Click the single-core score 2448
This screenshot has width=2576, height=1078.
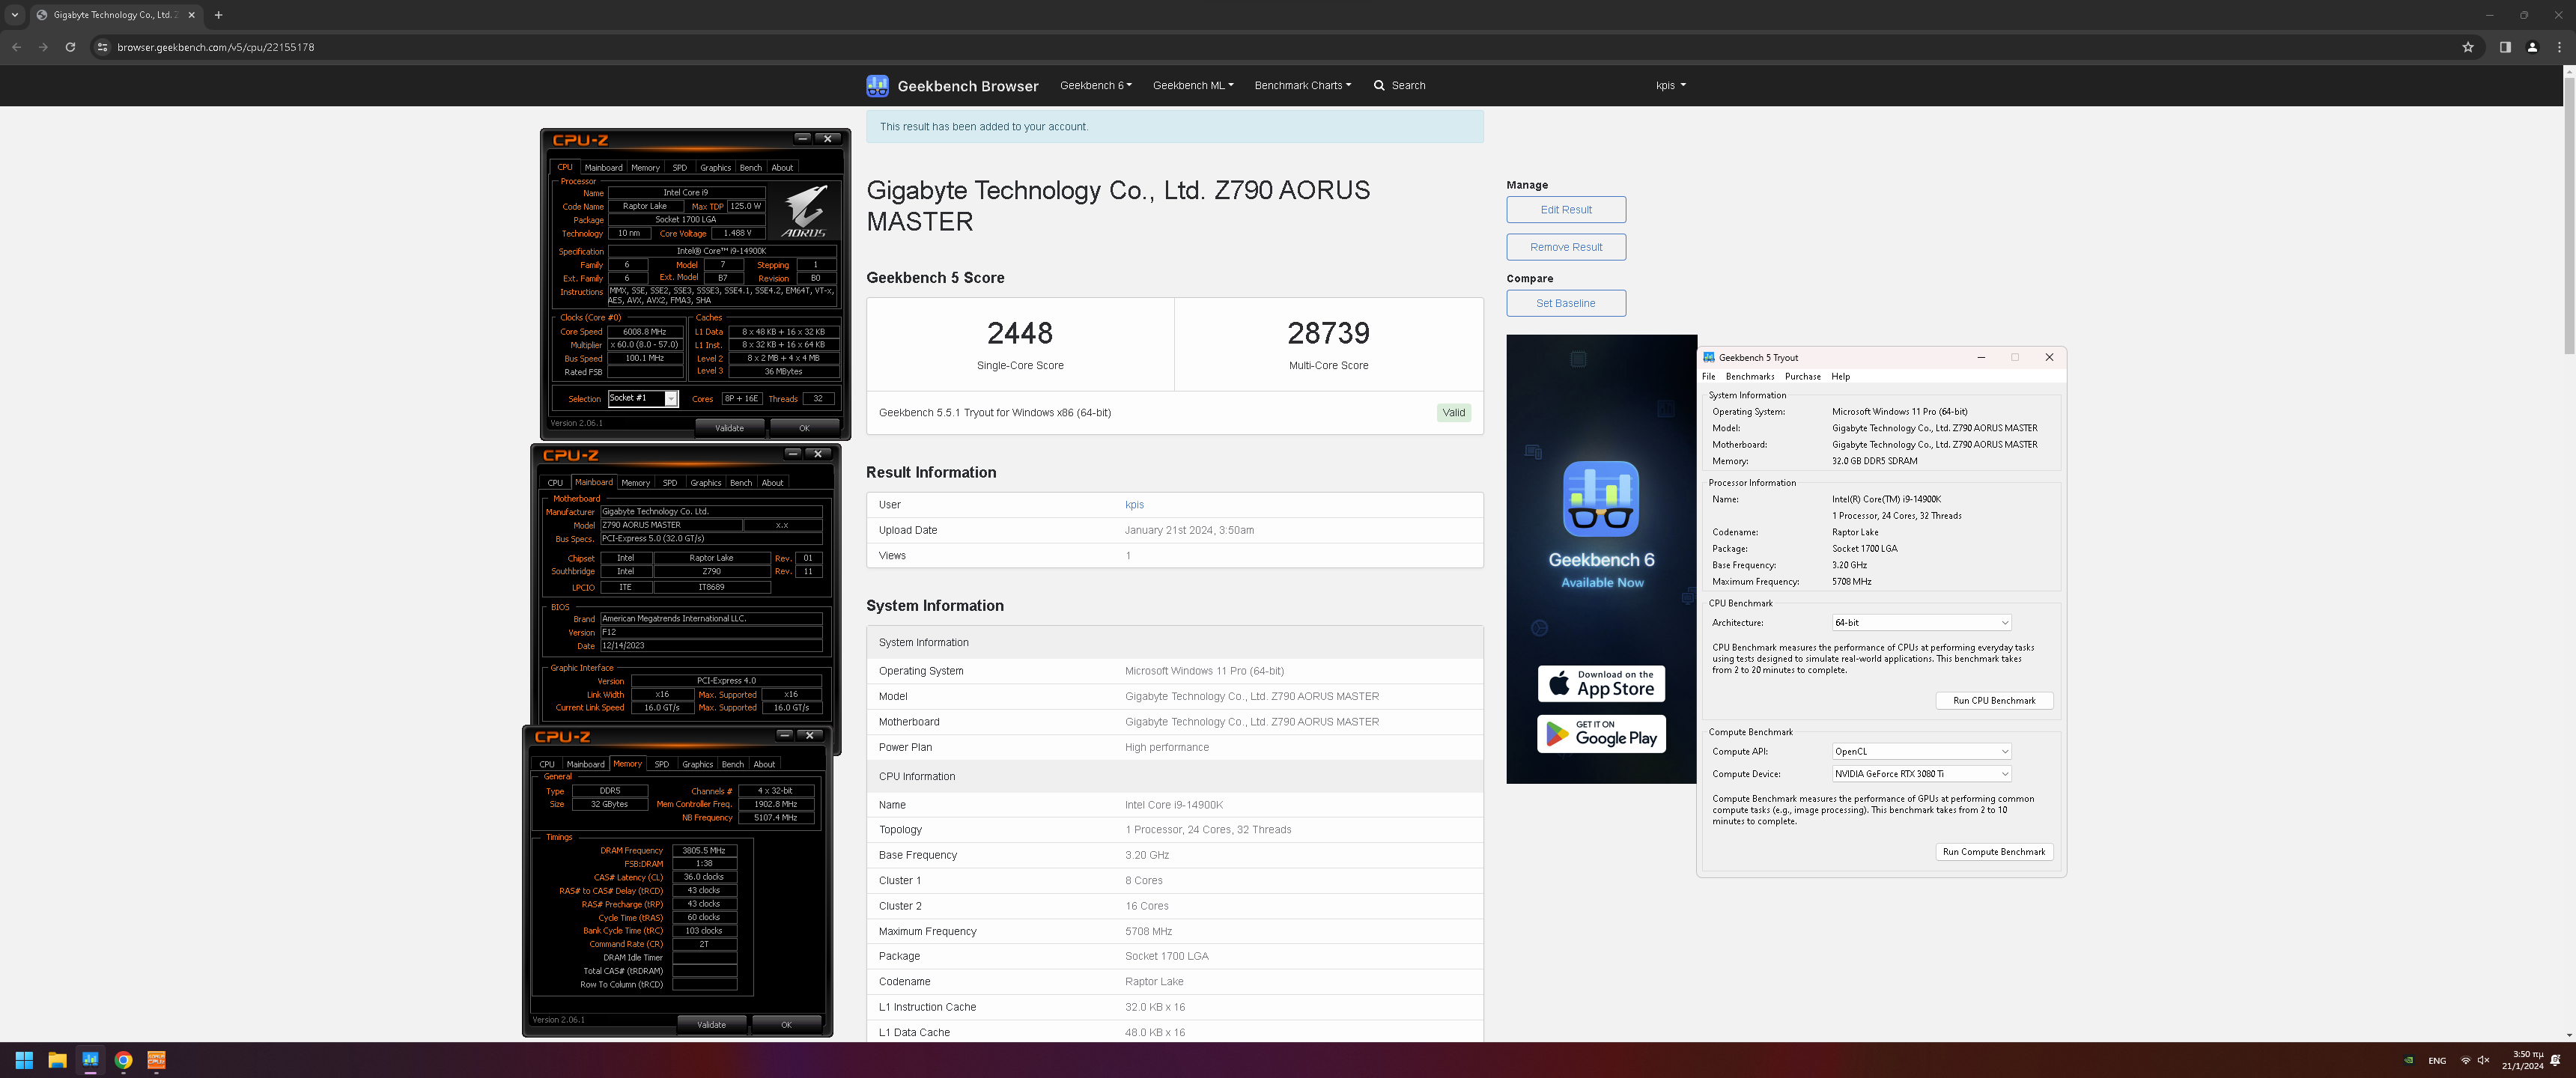point(1019,333)
